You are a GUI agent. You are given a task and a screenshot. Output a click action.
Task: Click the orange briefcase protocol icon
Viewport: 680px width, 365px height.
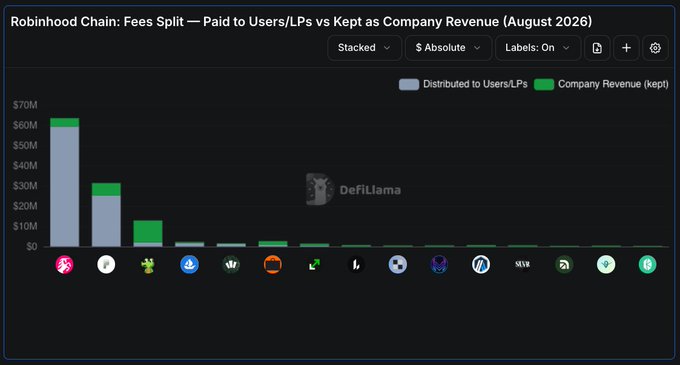point(273,264)
